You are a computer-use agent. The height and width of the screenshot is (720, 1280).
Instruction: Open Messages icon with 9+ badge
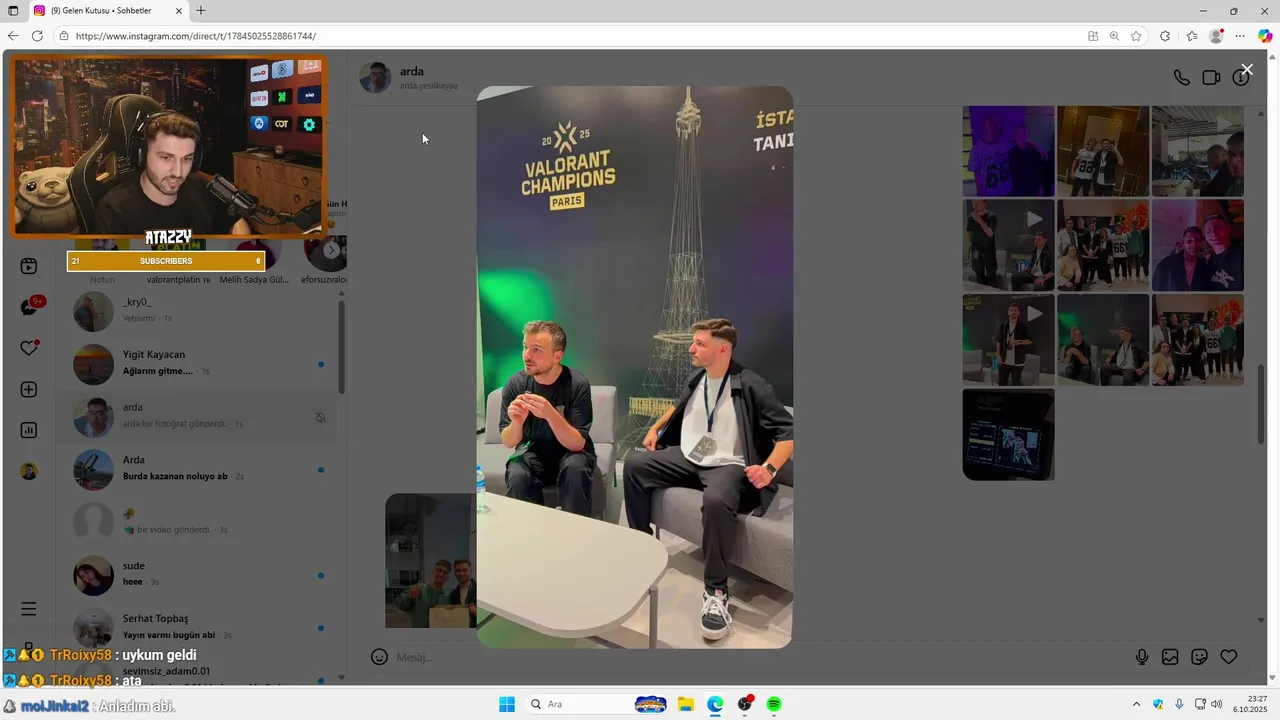pyautogui.click(x=30, y=307)
